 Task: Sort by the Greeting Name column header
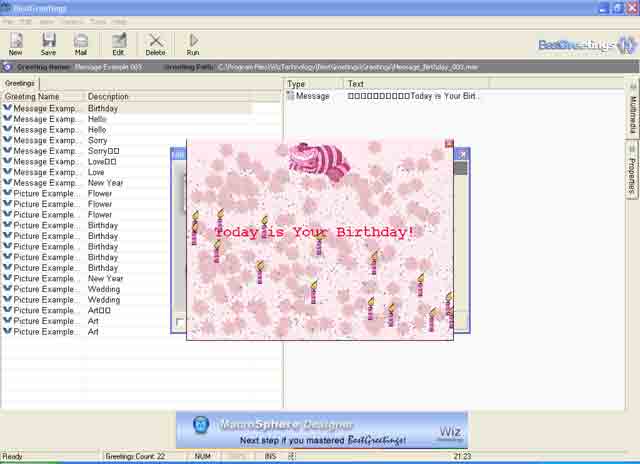tap(42, 96)
